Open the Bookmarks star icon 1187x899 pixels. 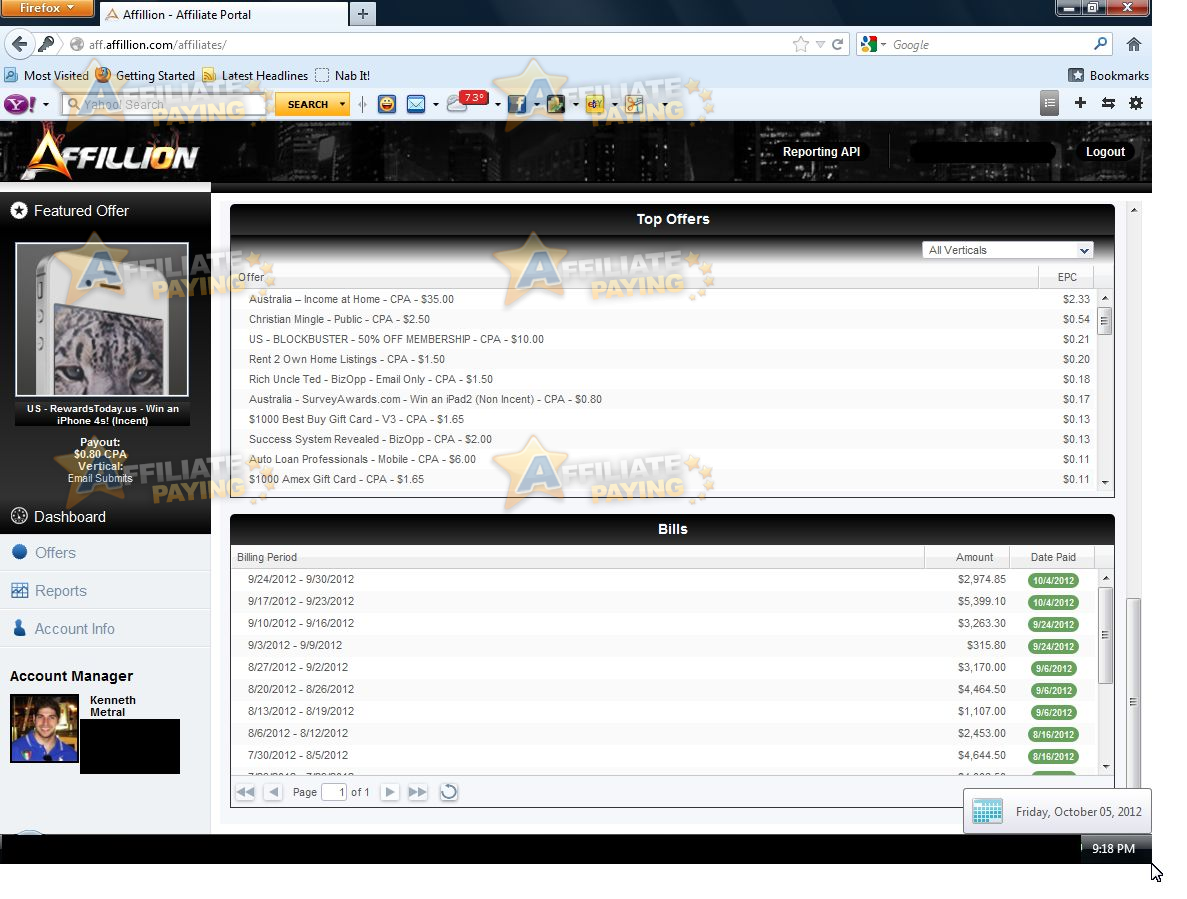tap(1076, 75)
